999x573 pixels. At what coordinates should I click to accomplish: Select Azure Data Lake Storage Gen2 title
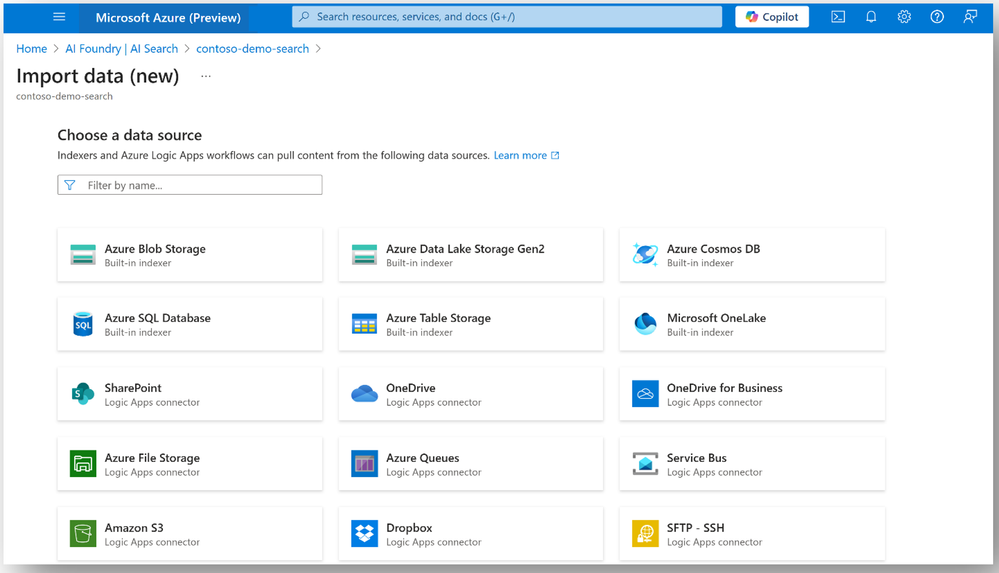coord(465,249)
